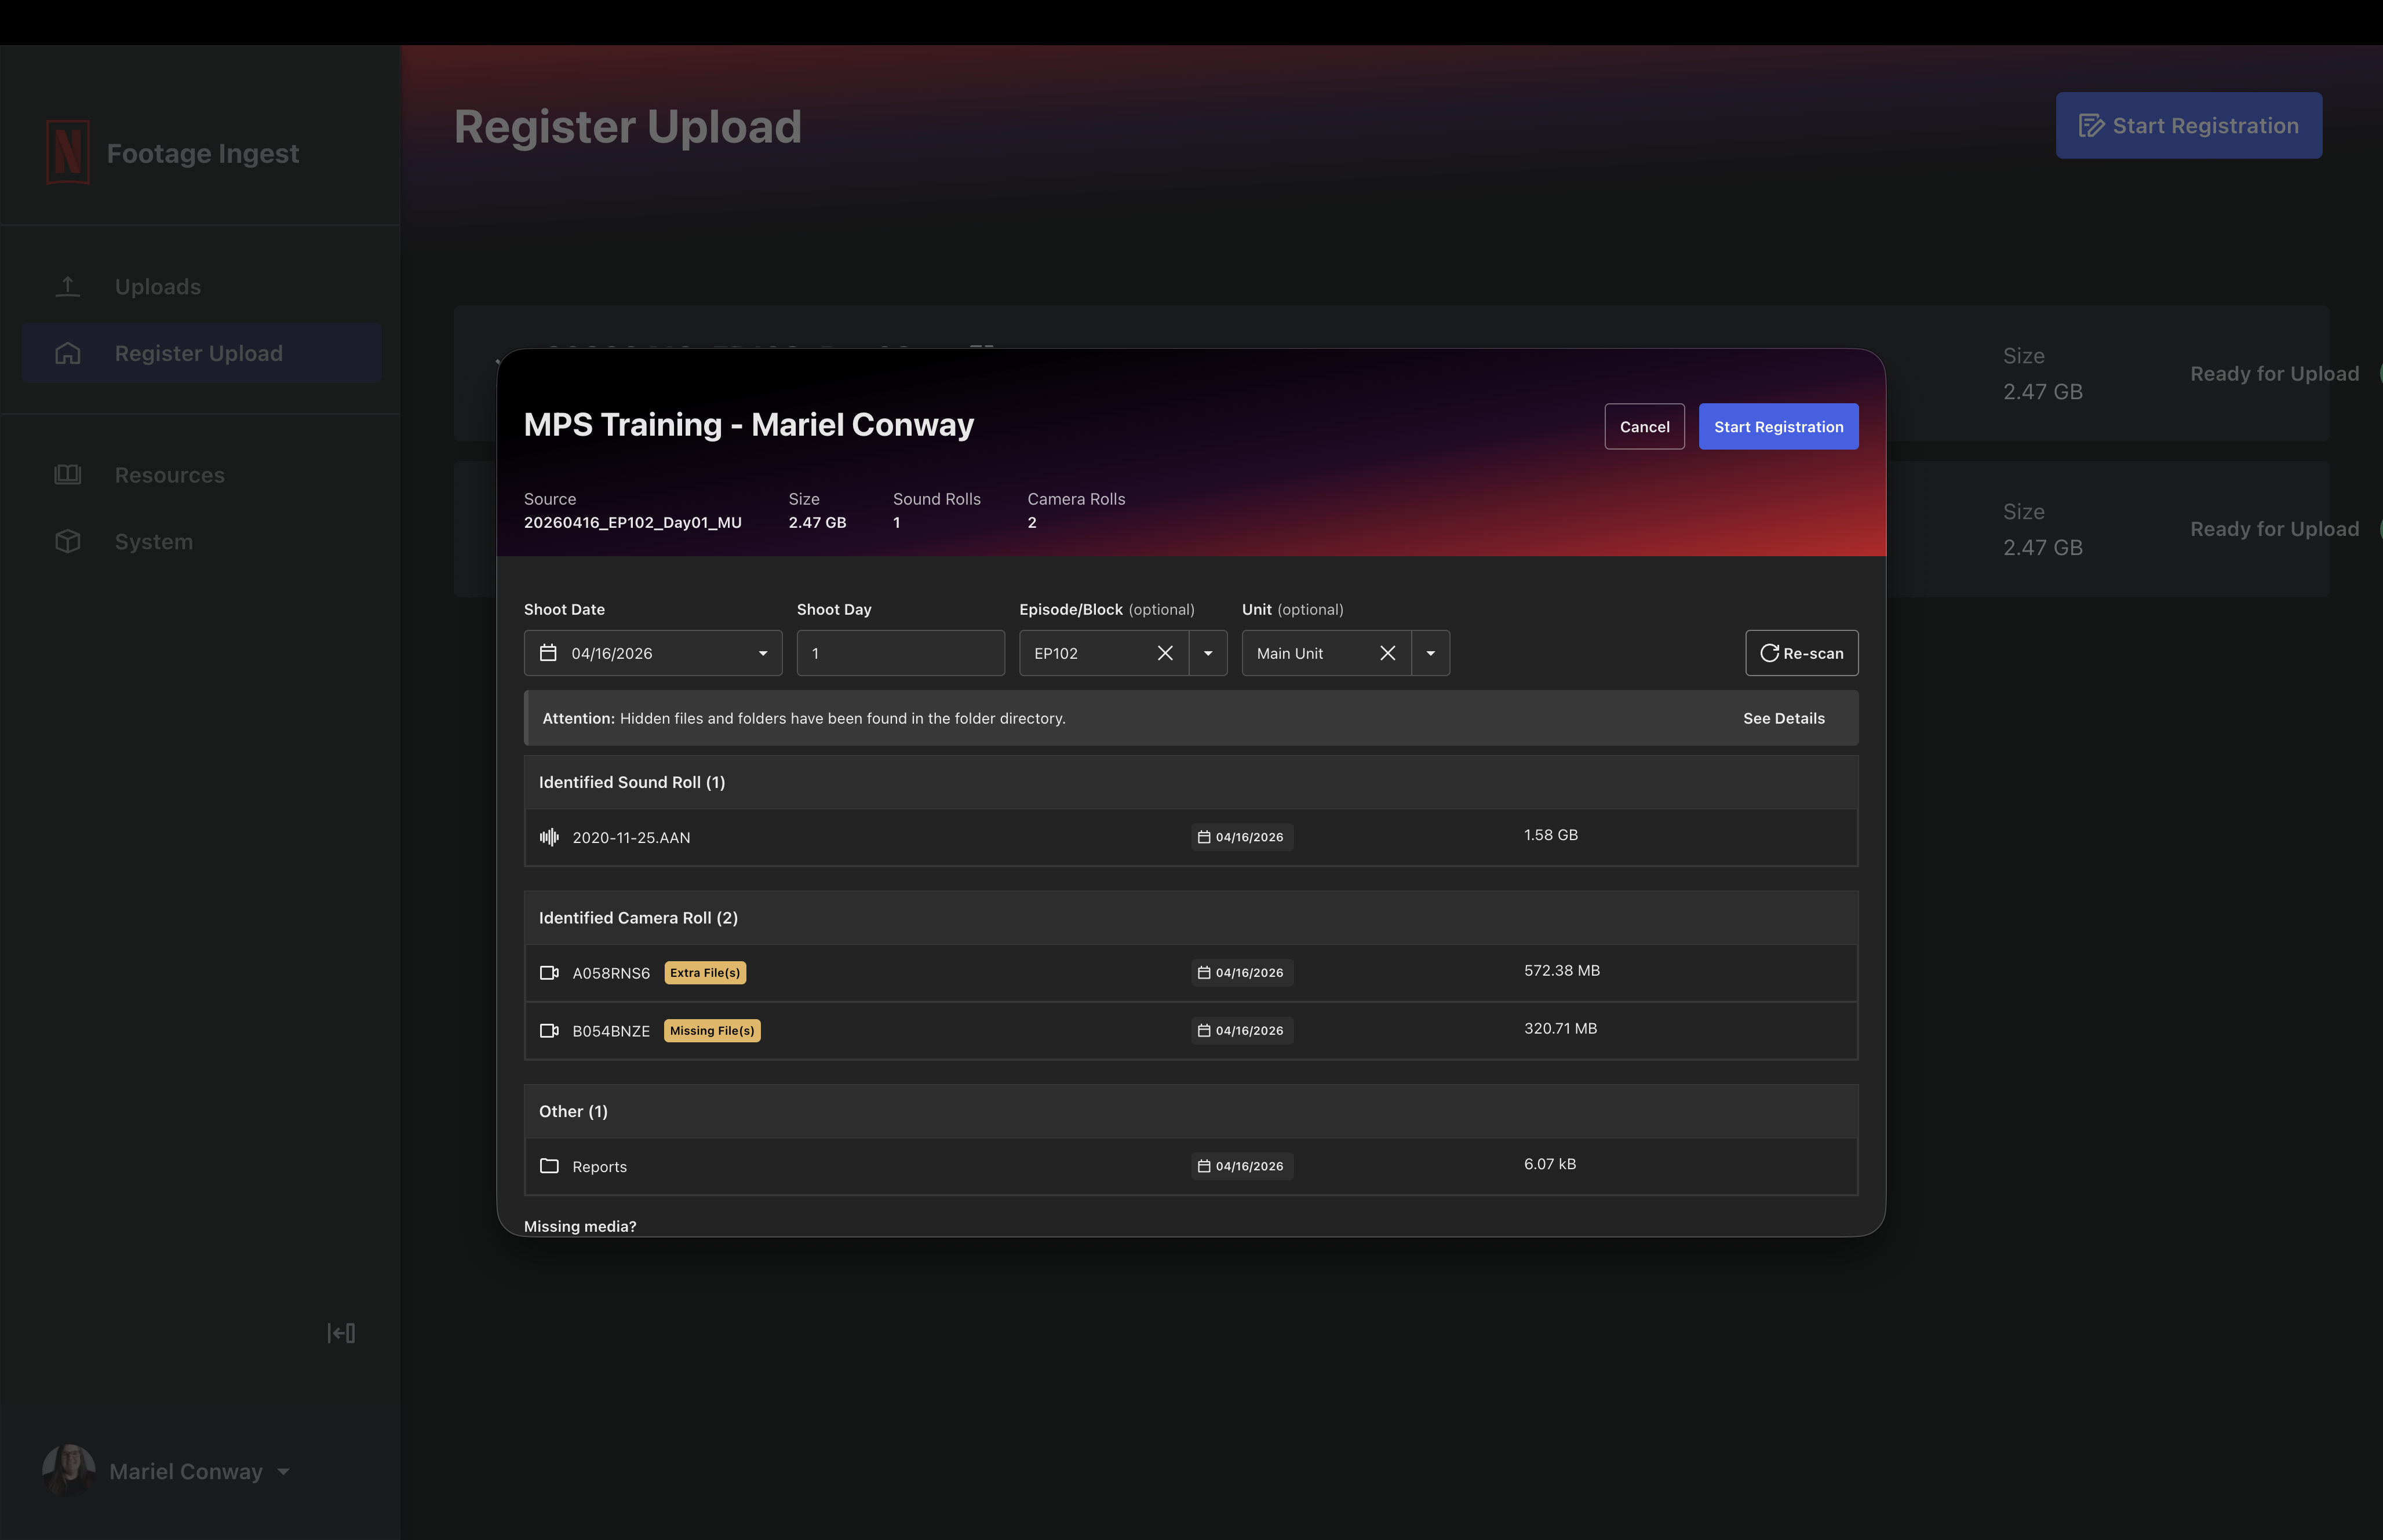The width and height of the screenshot is (2383, 1540).
Task: Click the page-level Start Registration button
Action: (2188, 125)
